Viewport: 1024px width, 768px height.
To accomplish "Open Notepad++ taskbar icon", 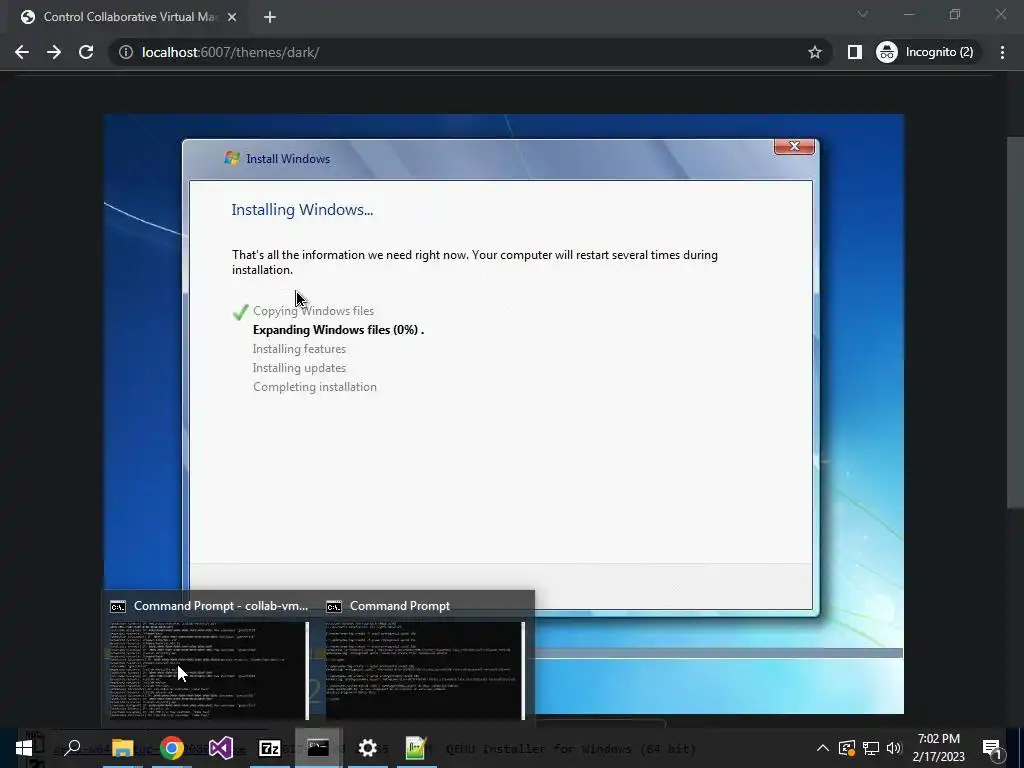I will coord(416,748).
